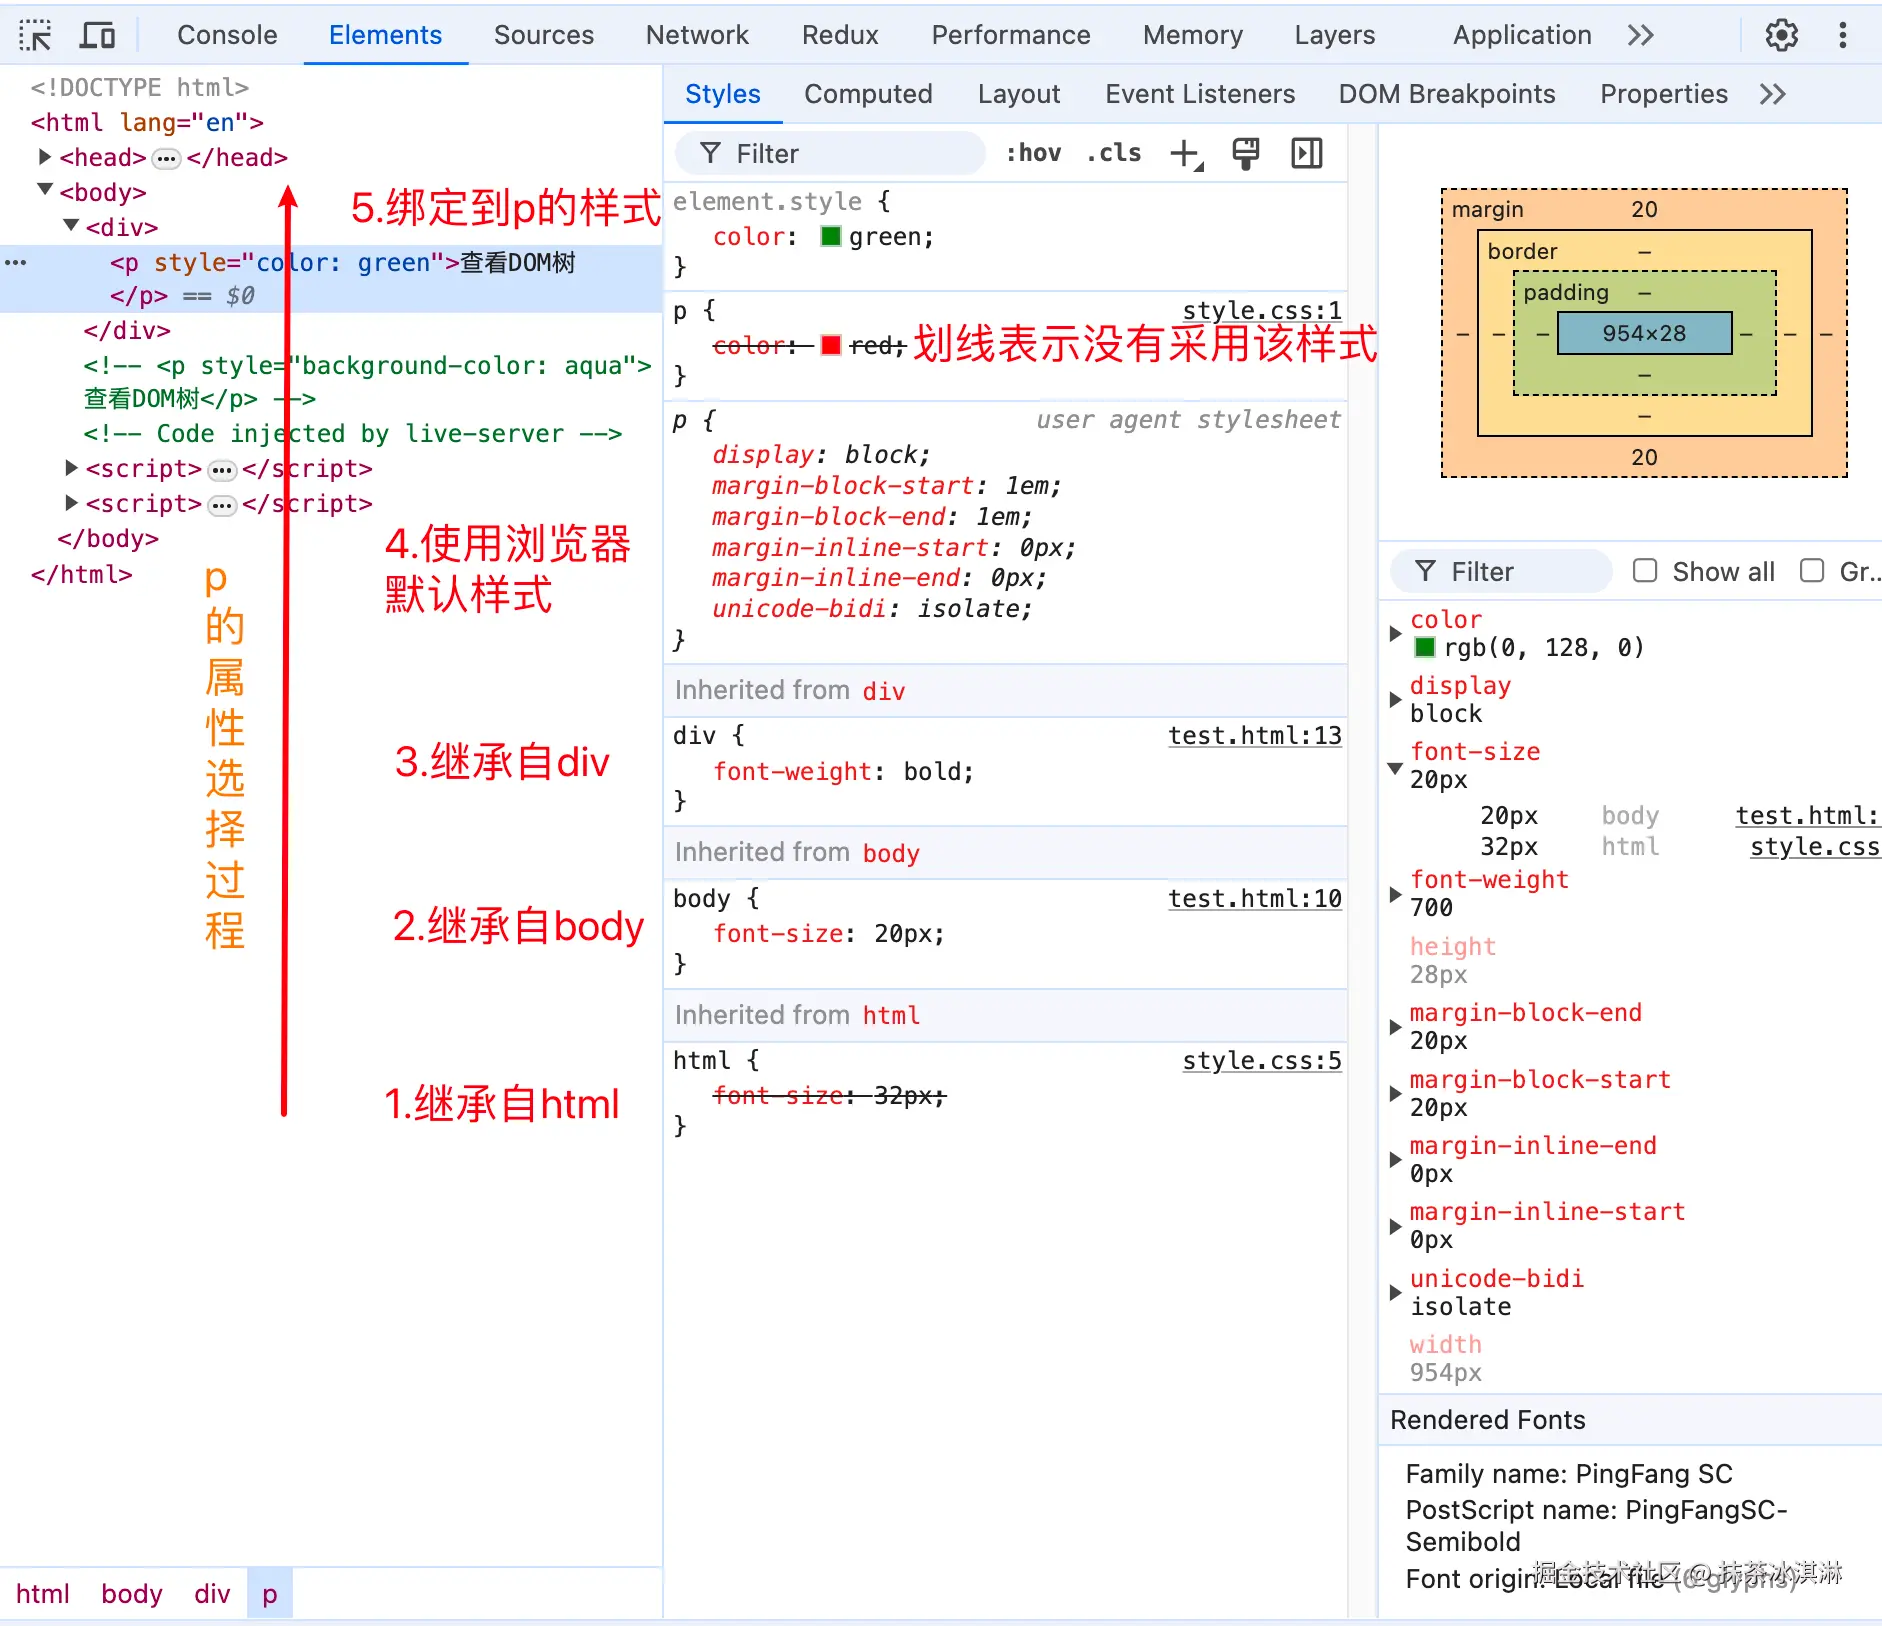Viewport: 1882px width, 1626px height.
Task: Toggle the rendering emulations paintbrush icon
Action: pyautogui.click(x=1246, y=154)
